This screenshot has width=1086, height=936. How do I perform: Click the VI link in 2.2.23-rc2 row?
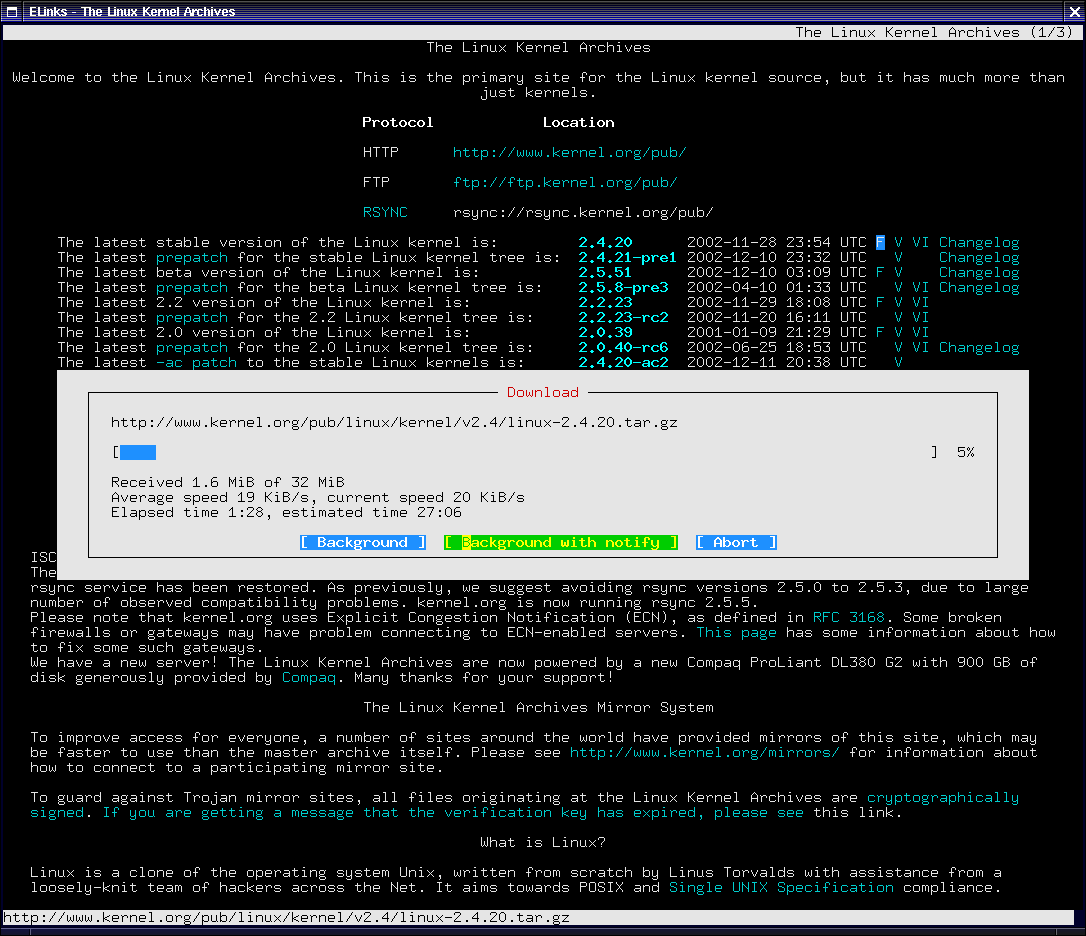click(x=920, y=317)
